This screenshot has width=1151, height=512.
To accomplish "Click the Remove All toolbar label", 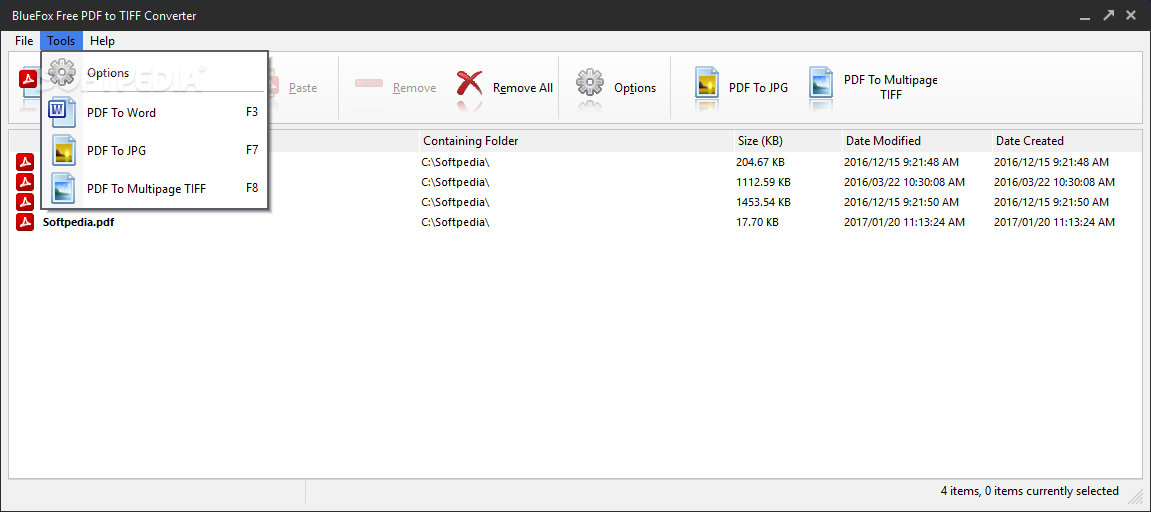I will tap(523, 88).
